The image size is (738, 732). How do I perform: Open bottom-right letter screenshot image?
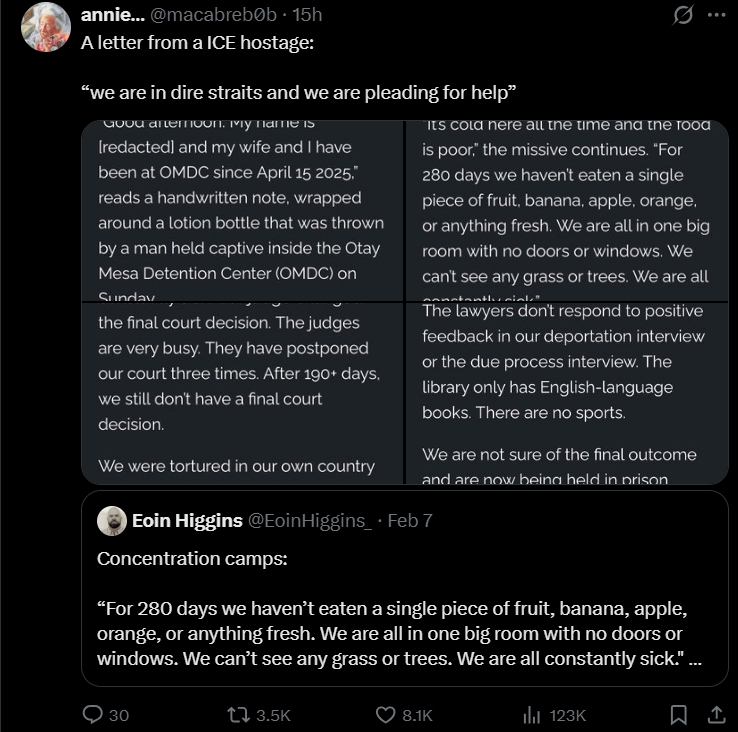tap(567, 393)
